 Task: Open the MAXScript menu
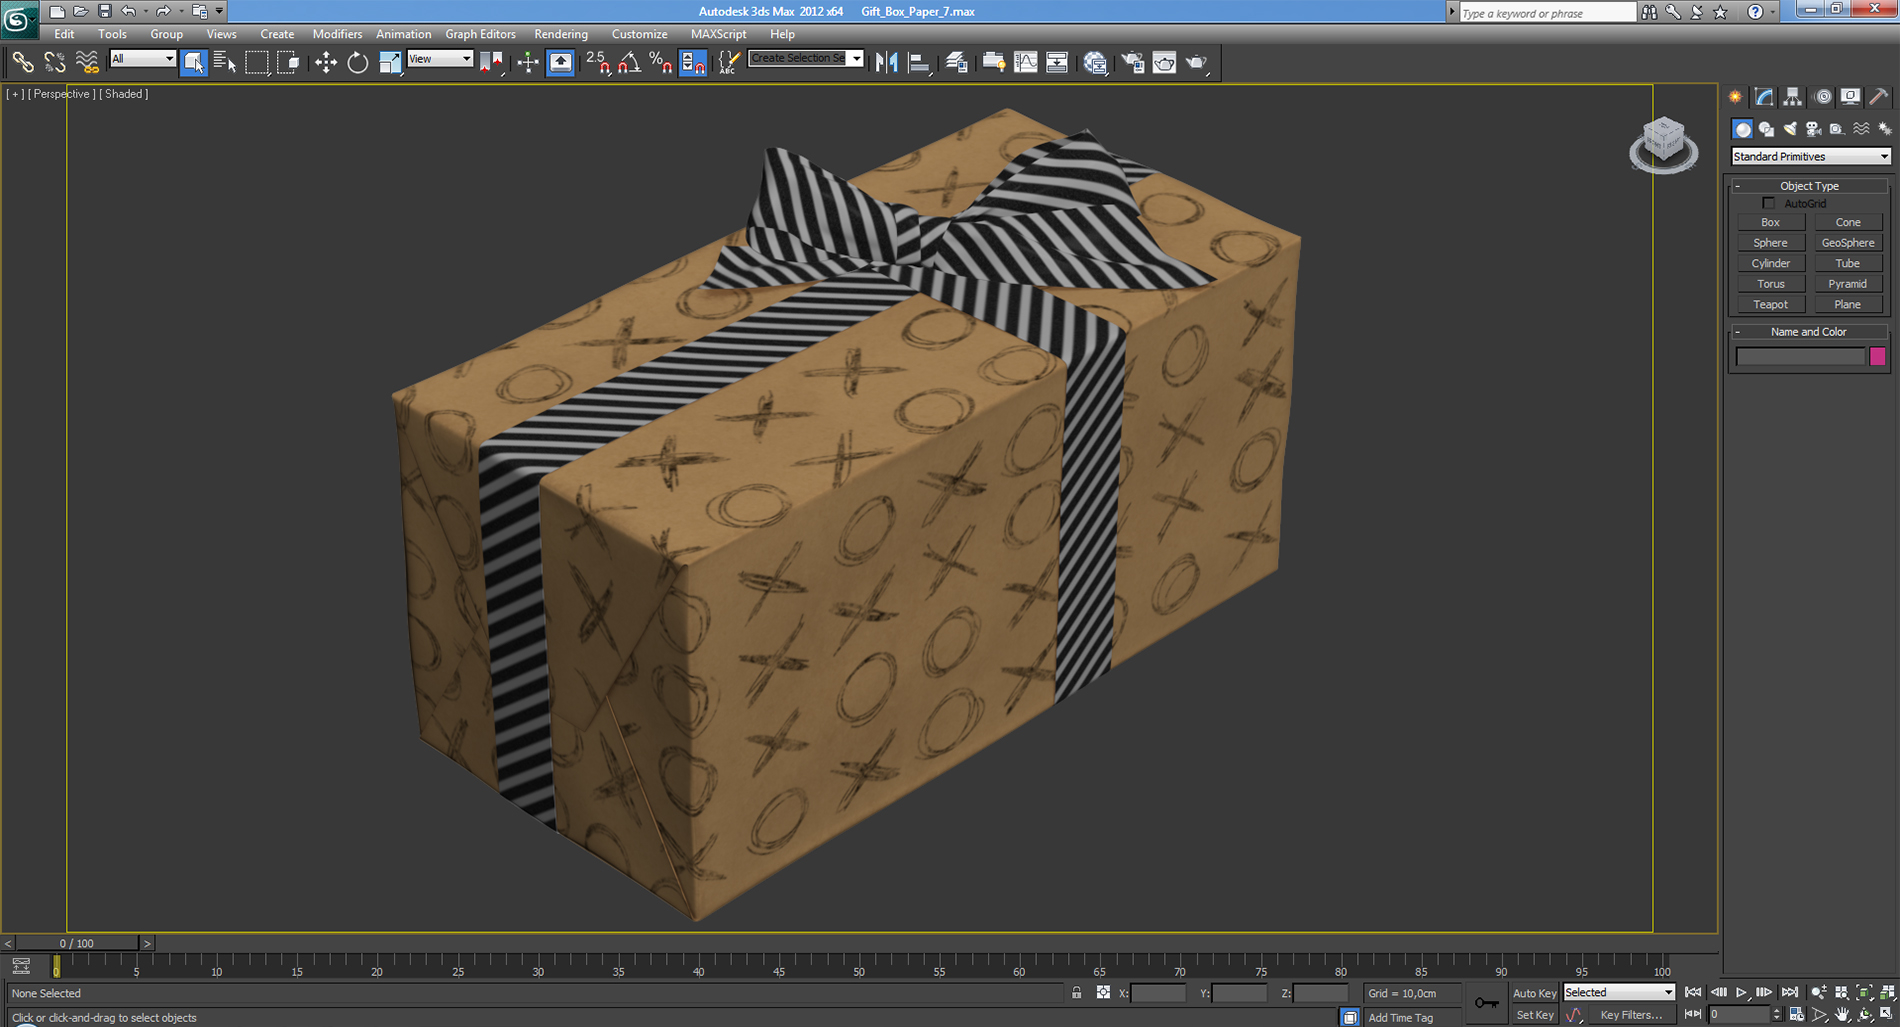(x=717, y=33)
